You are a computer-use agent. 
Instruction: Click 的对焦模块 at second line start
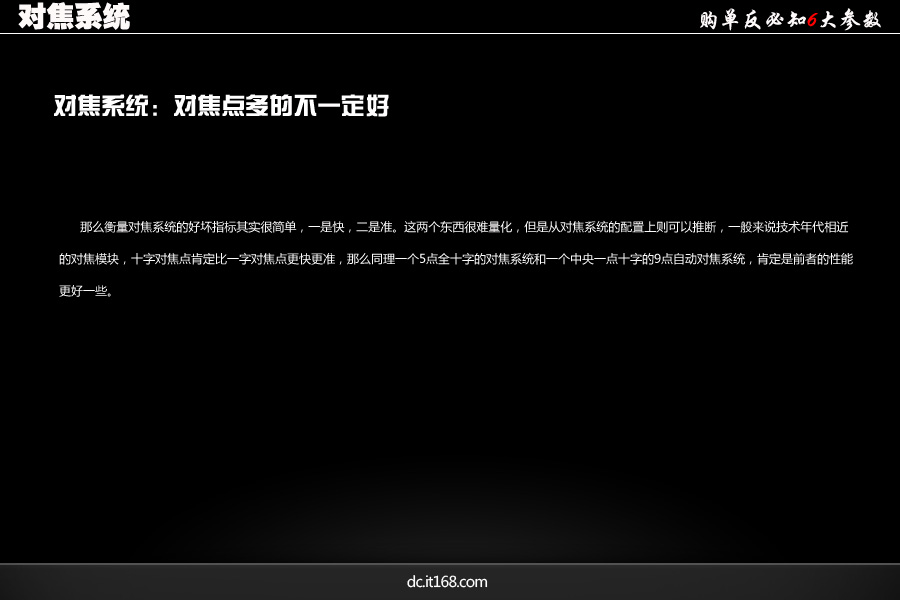point(90,259)
